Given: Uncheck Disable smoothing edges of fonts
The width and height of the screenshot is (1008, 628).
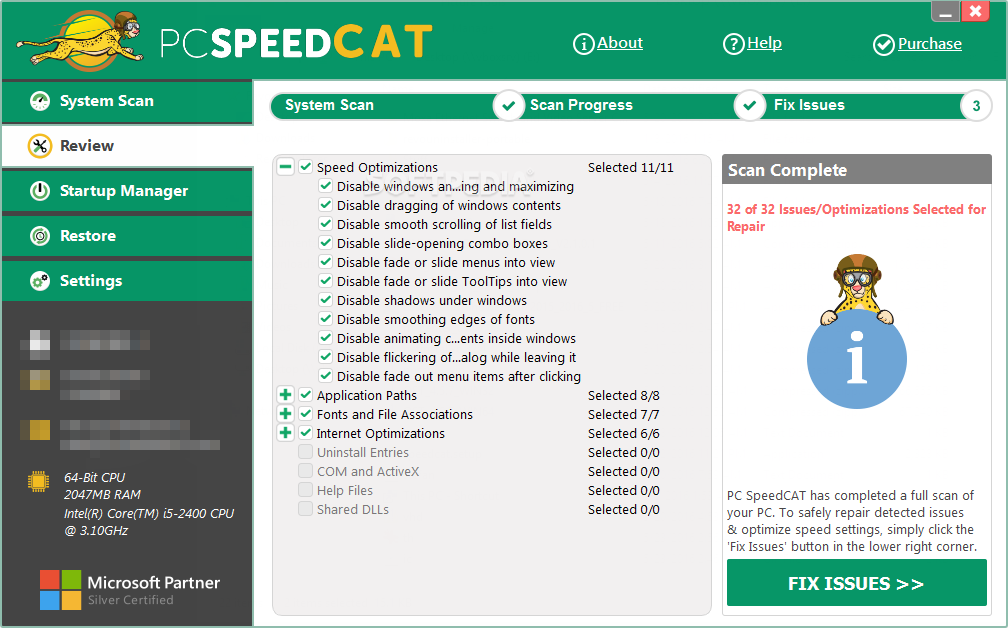Looking at the screenshot, I should point(325,319).
